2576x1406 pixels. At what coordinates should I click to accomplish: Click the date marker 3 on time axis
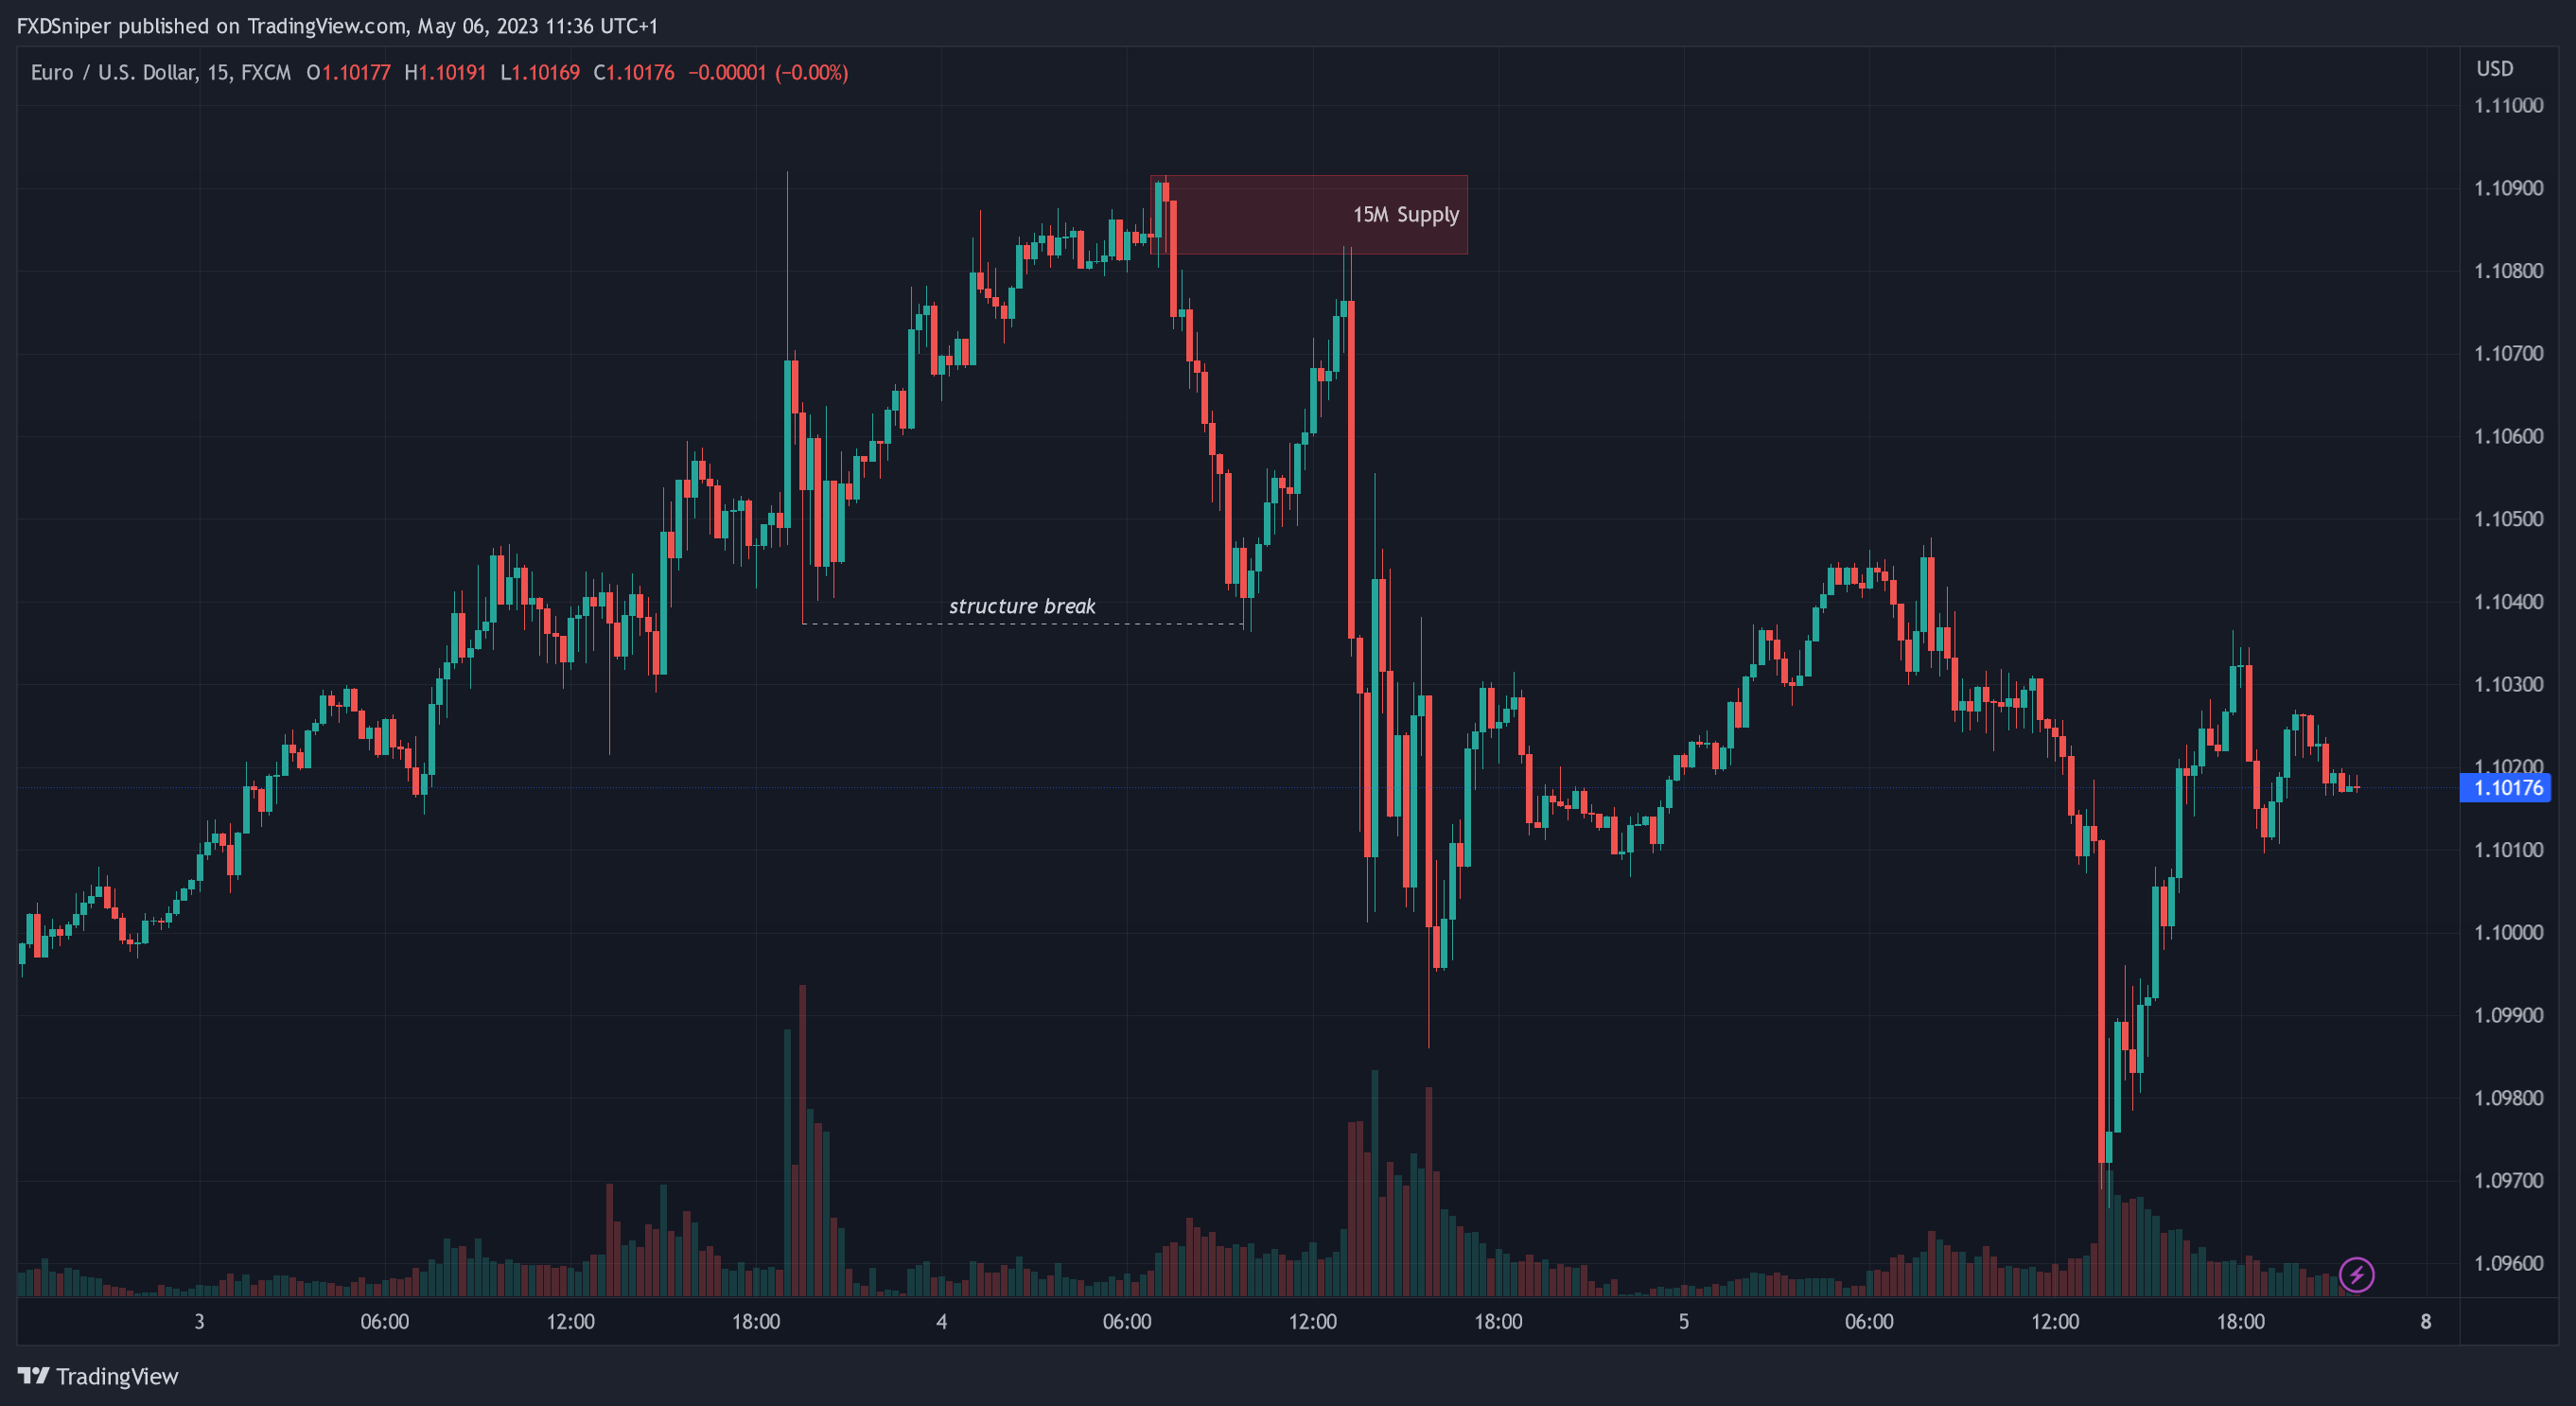[x=199, y=1322]
